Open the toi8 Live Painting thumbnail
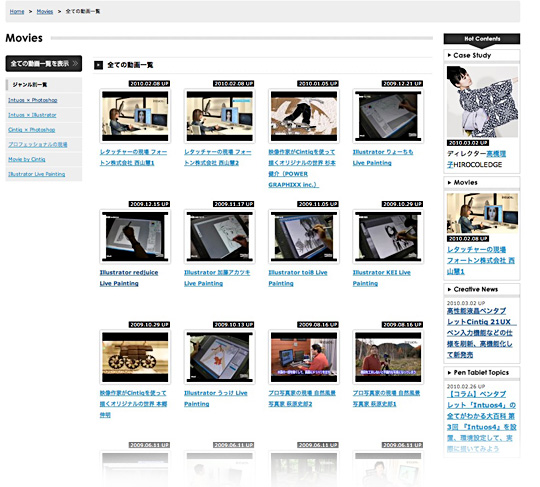 pos(304,237)
